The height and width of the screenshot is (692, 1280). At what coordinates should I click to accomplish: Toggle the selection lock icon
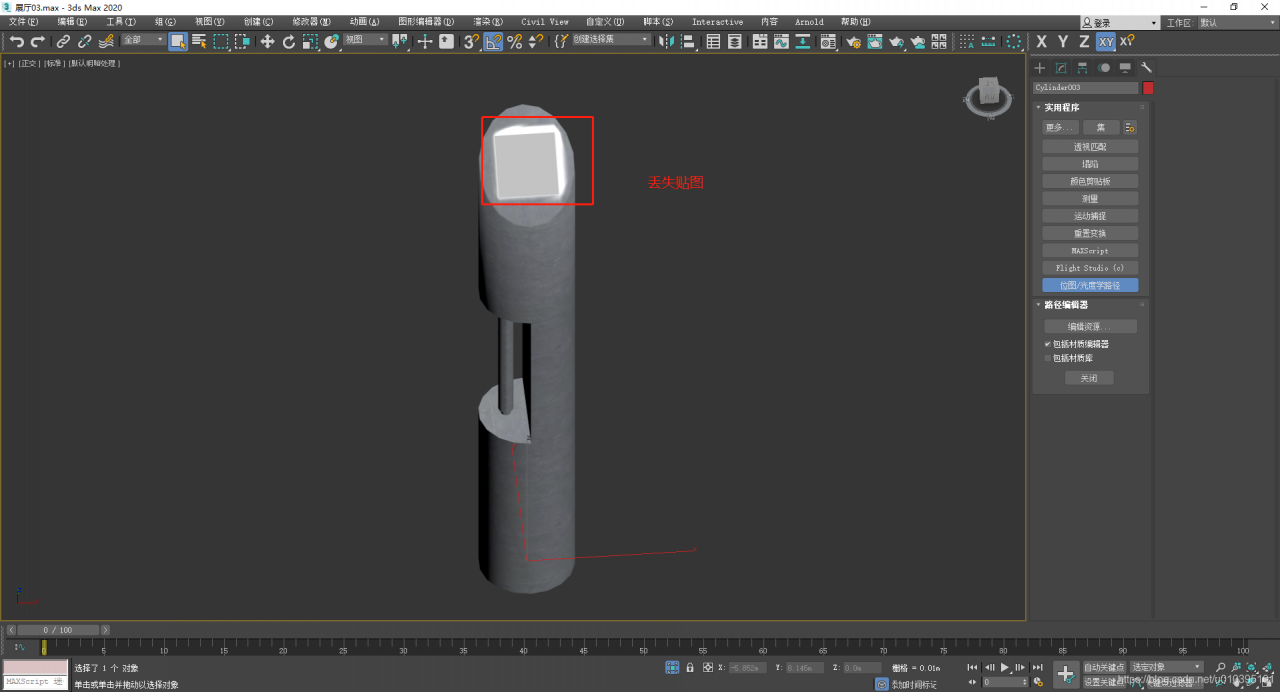pyautogui.click(x=690, y=667)
